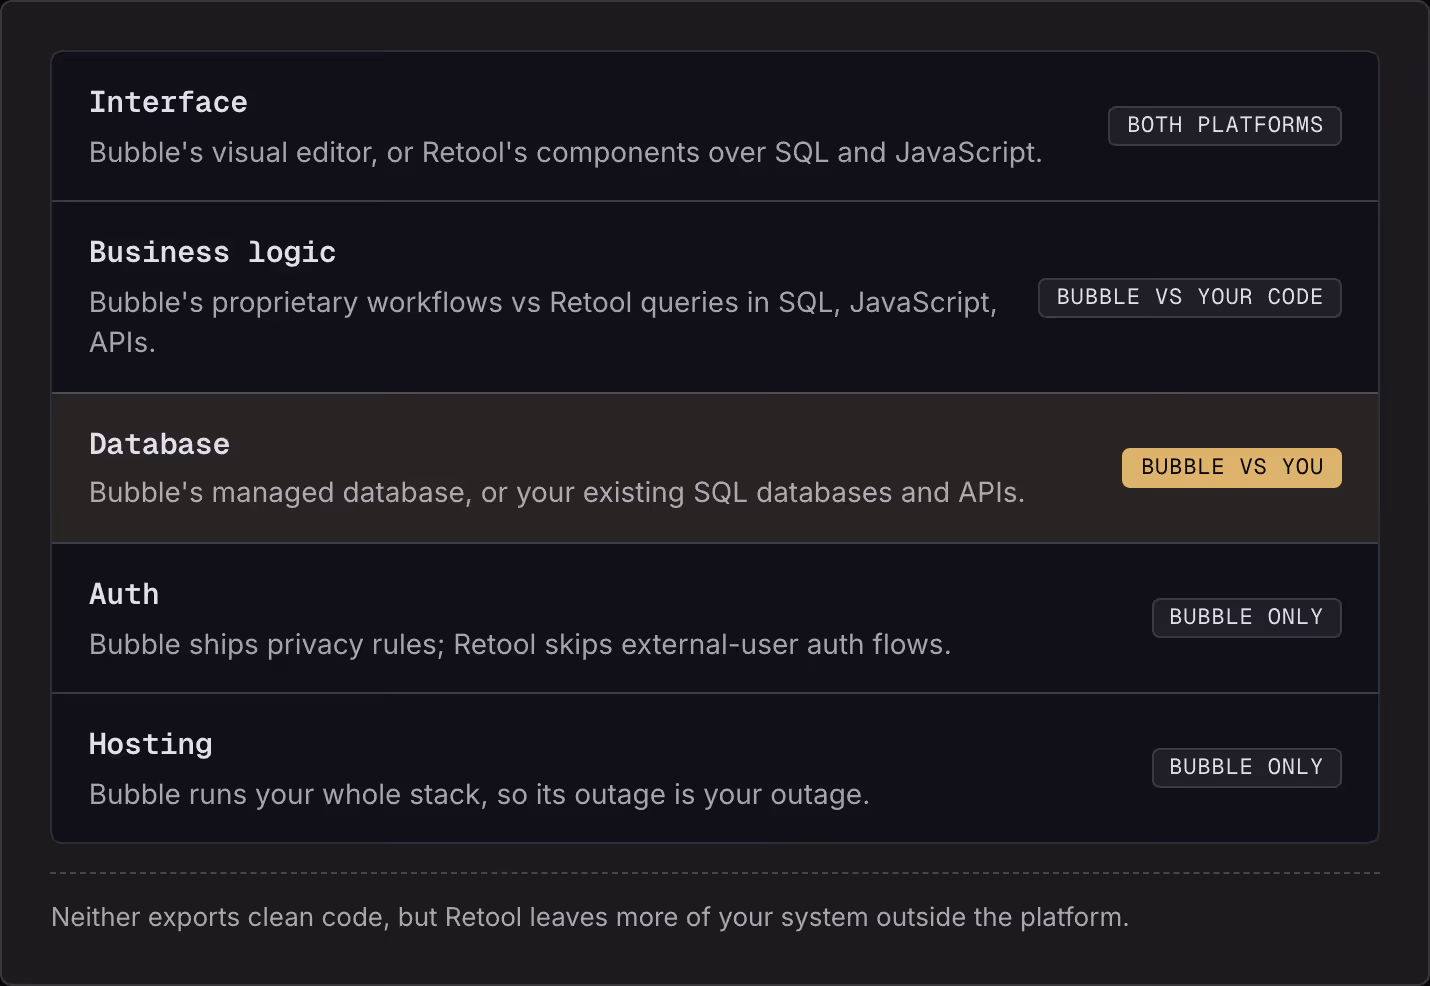The image size is (1430, 986).
Task: Click the text about Bubble runs your whole stack
Action: click(479, 794)
